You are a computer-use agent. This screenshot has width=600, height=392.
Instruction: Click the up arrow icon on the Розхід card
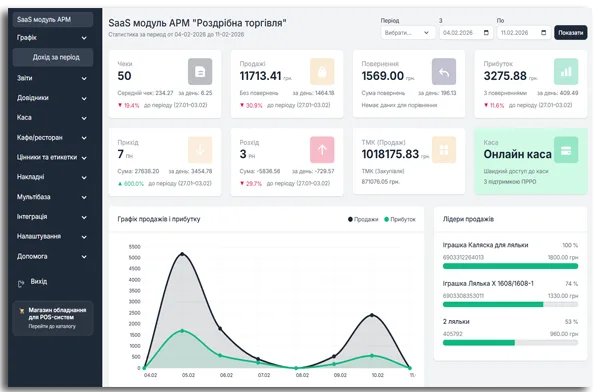coord(322,150)
